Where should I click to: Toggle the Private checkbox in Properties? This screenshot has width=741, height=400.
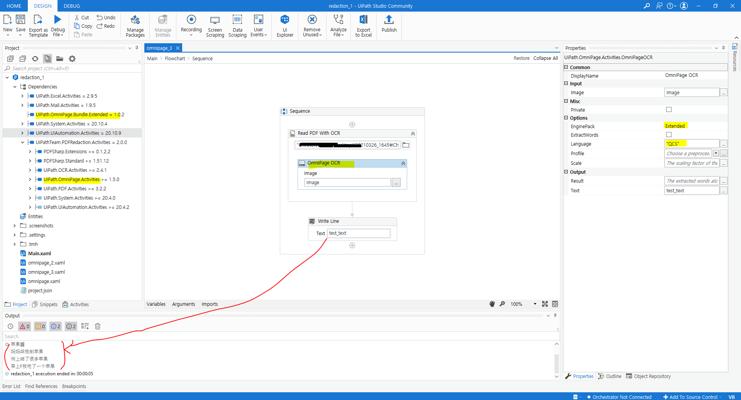669,110
